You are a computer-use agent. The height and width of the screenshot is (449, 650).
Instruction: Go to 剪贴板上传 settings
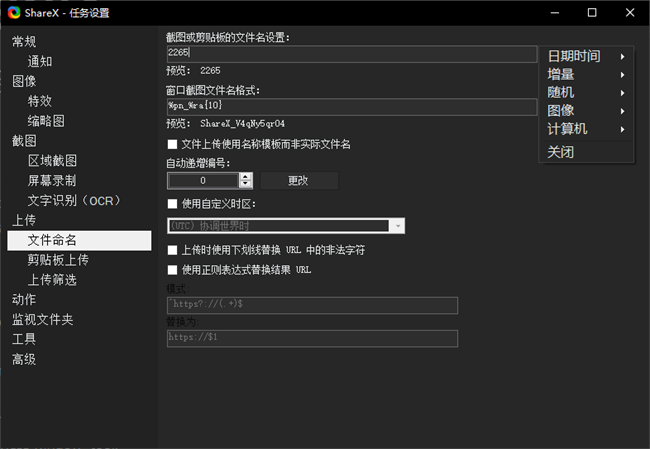tap(58, 260)
